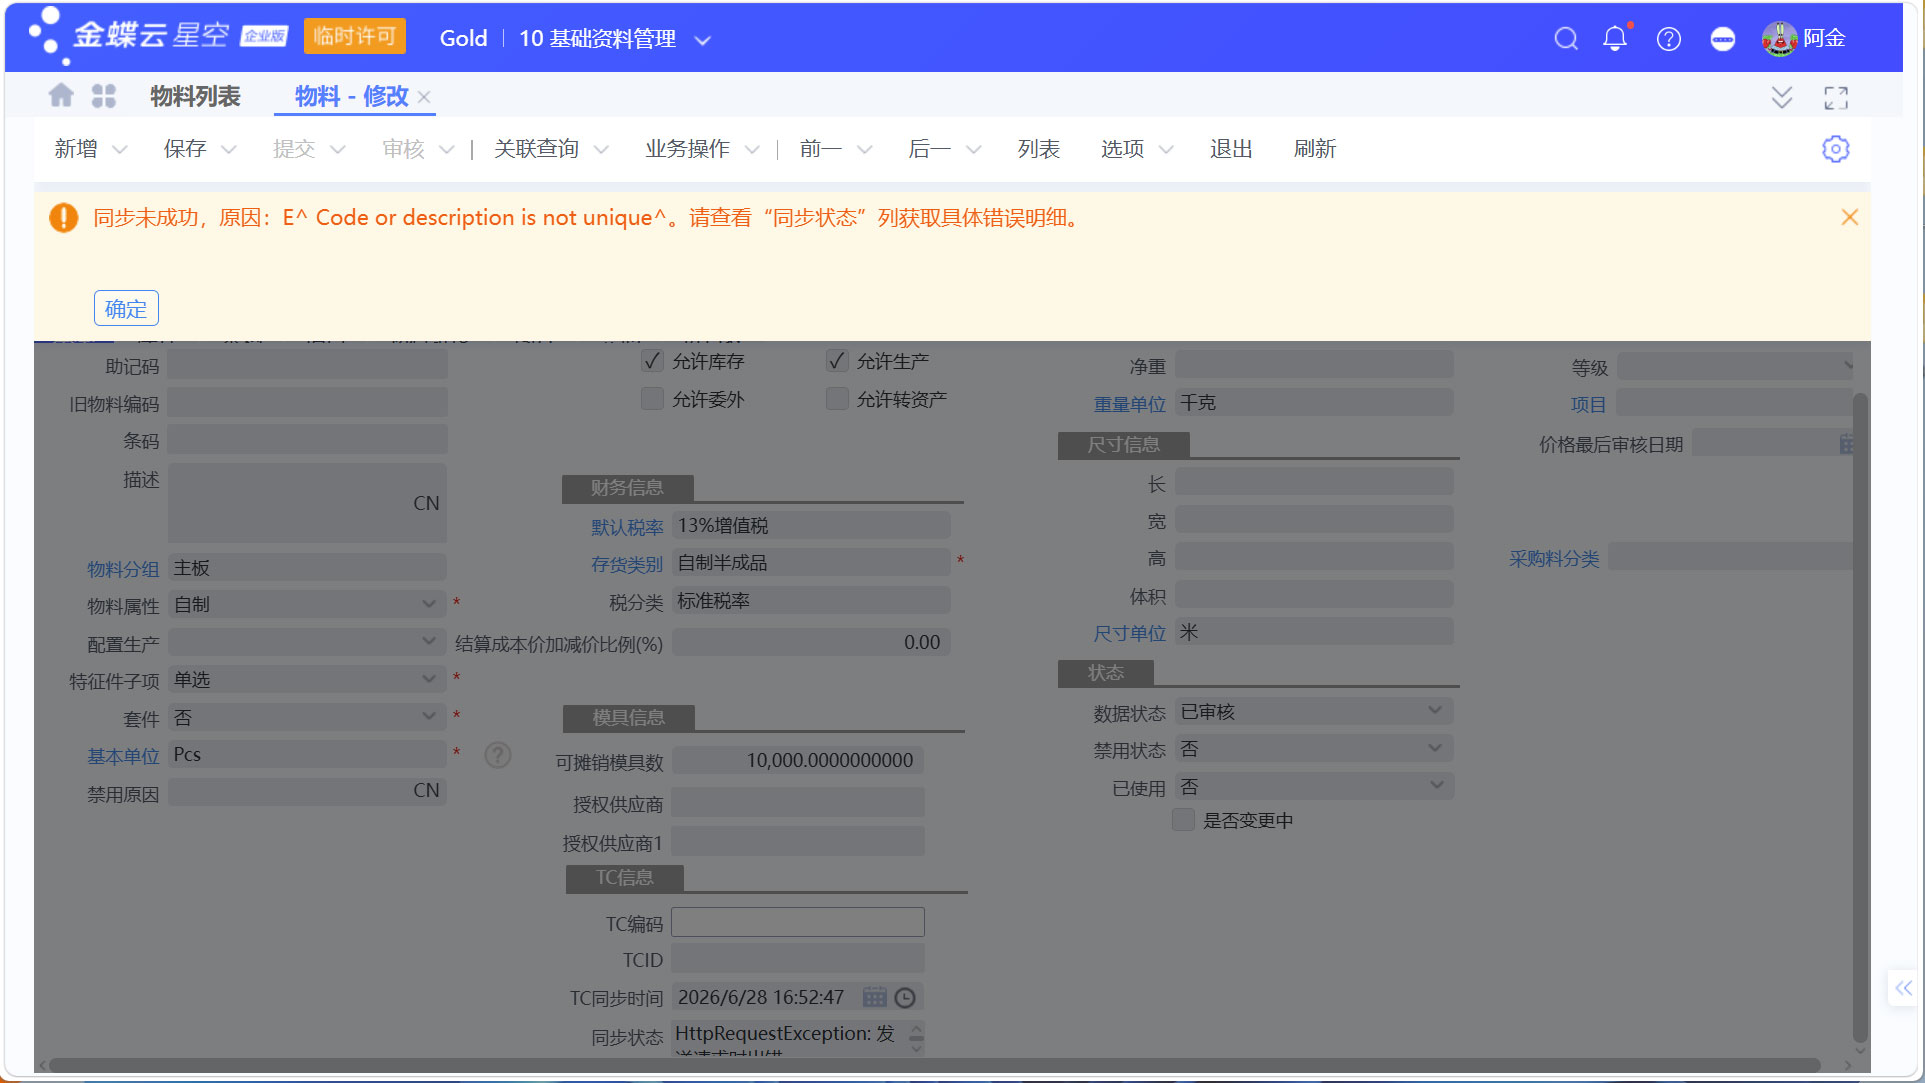
Task: Focus the 条码 input field
Action: [x=307, y=441]
